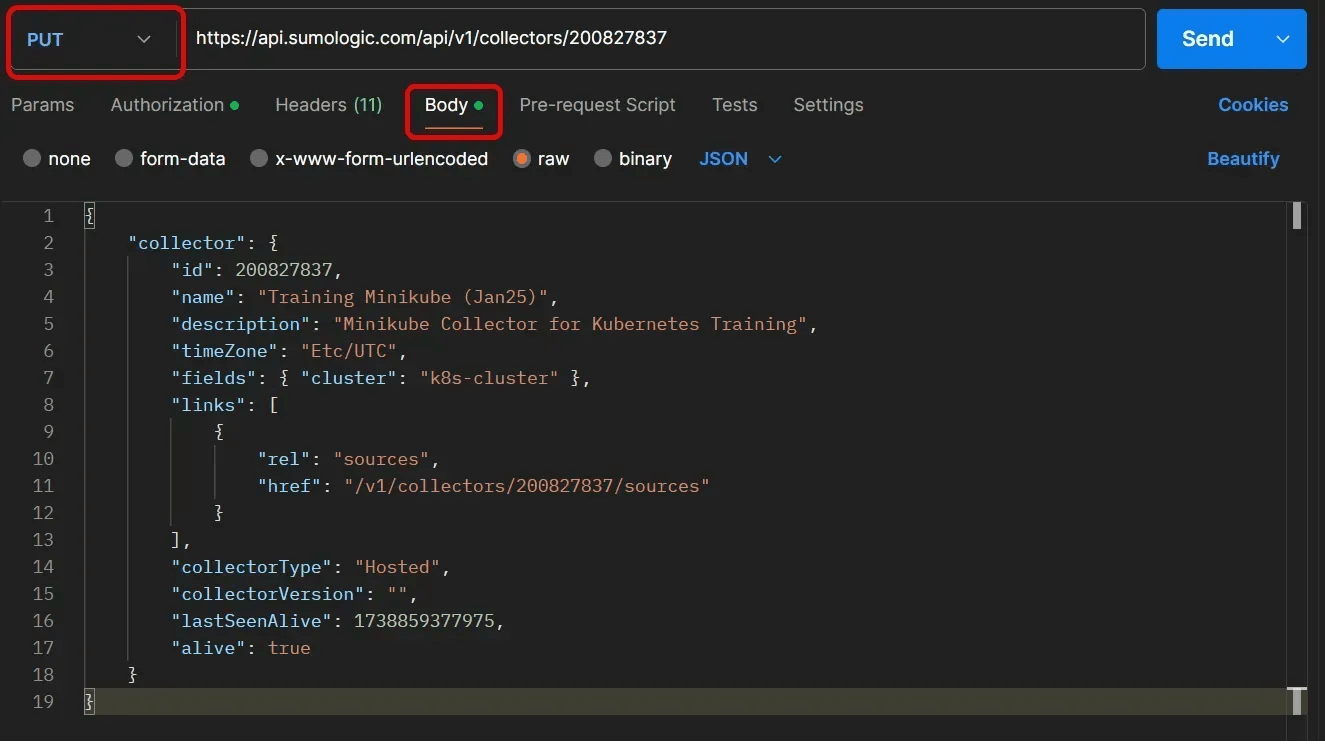Screen dimensions: 1325x744
Task: Click Beautify to format the JSON
Action: coord(1243,159)
